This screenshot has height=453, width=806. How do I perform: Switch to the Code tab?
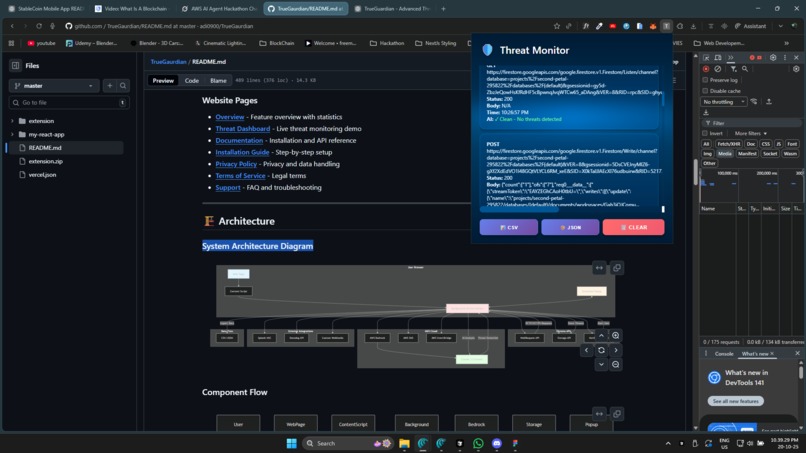point(192,80)
